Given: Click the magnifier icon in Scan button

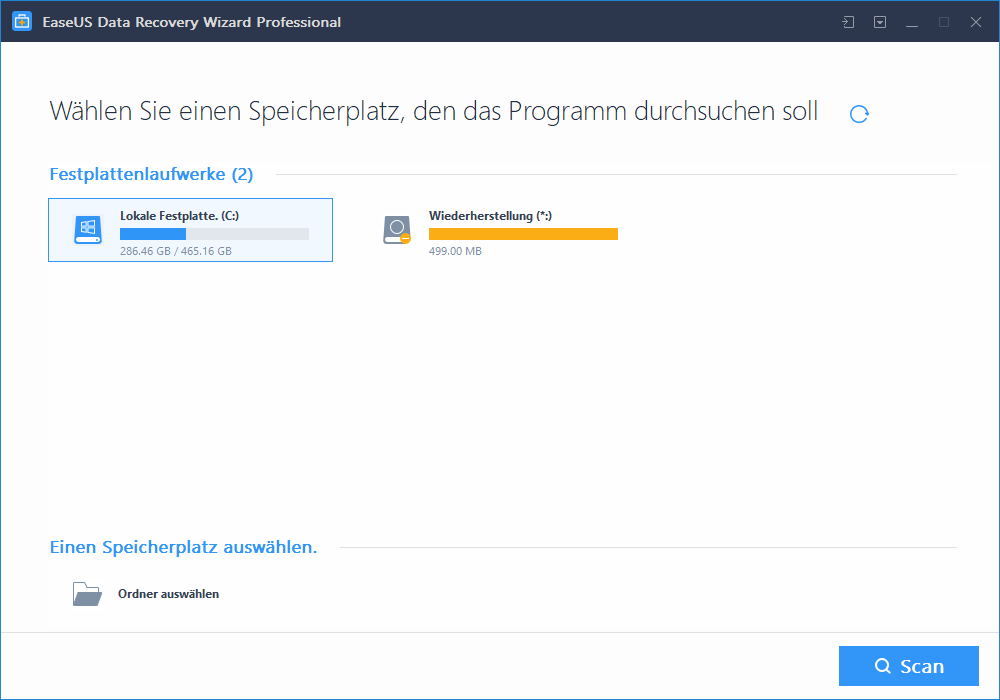Looking at the screenshot, I should (x=882, y=667).
